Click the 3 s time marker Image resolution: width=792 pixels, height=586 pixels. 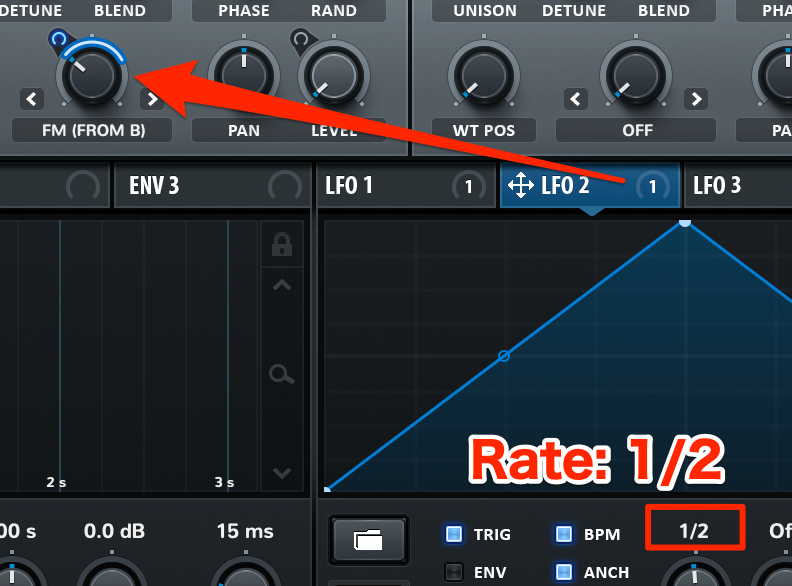coord(224,482)
